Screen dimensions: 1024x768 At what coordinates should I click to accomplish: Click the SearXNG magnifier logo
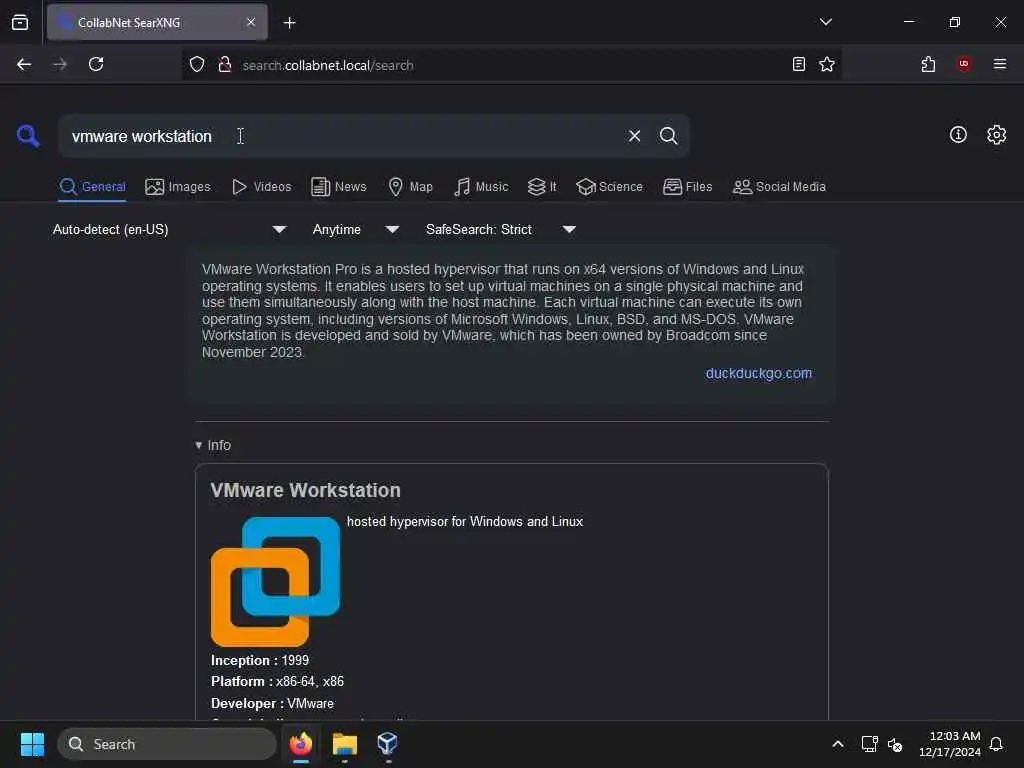[27, 136]
